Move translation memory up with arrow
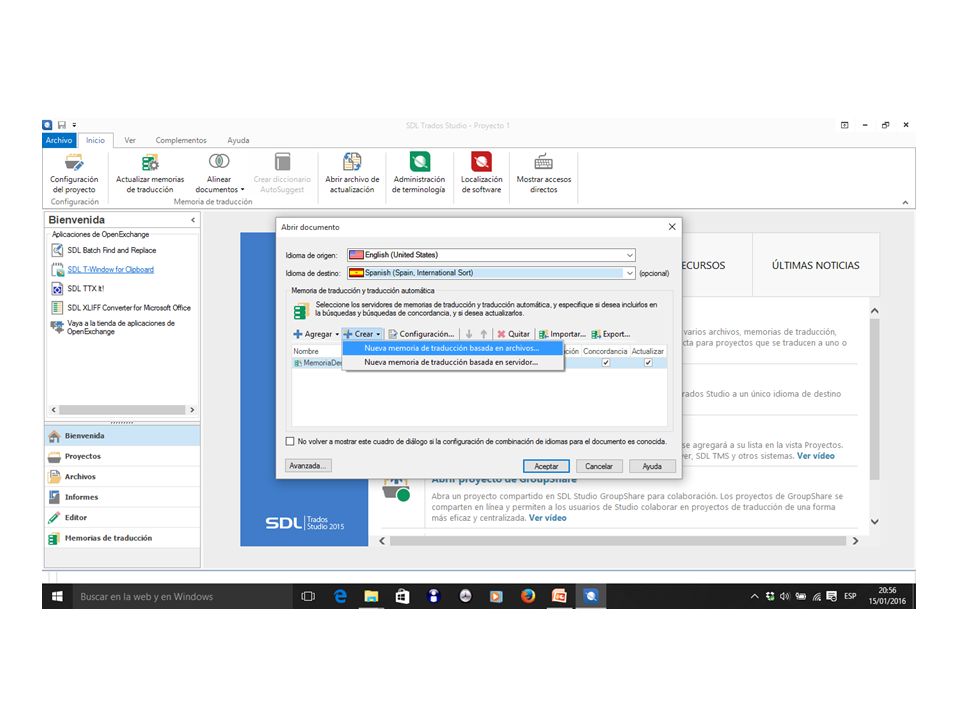The image size is (960, 720). pyautogui.click(x=484, y=334)
